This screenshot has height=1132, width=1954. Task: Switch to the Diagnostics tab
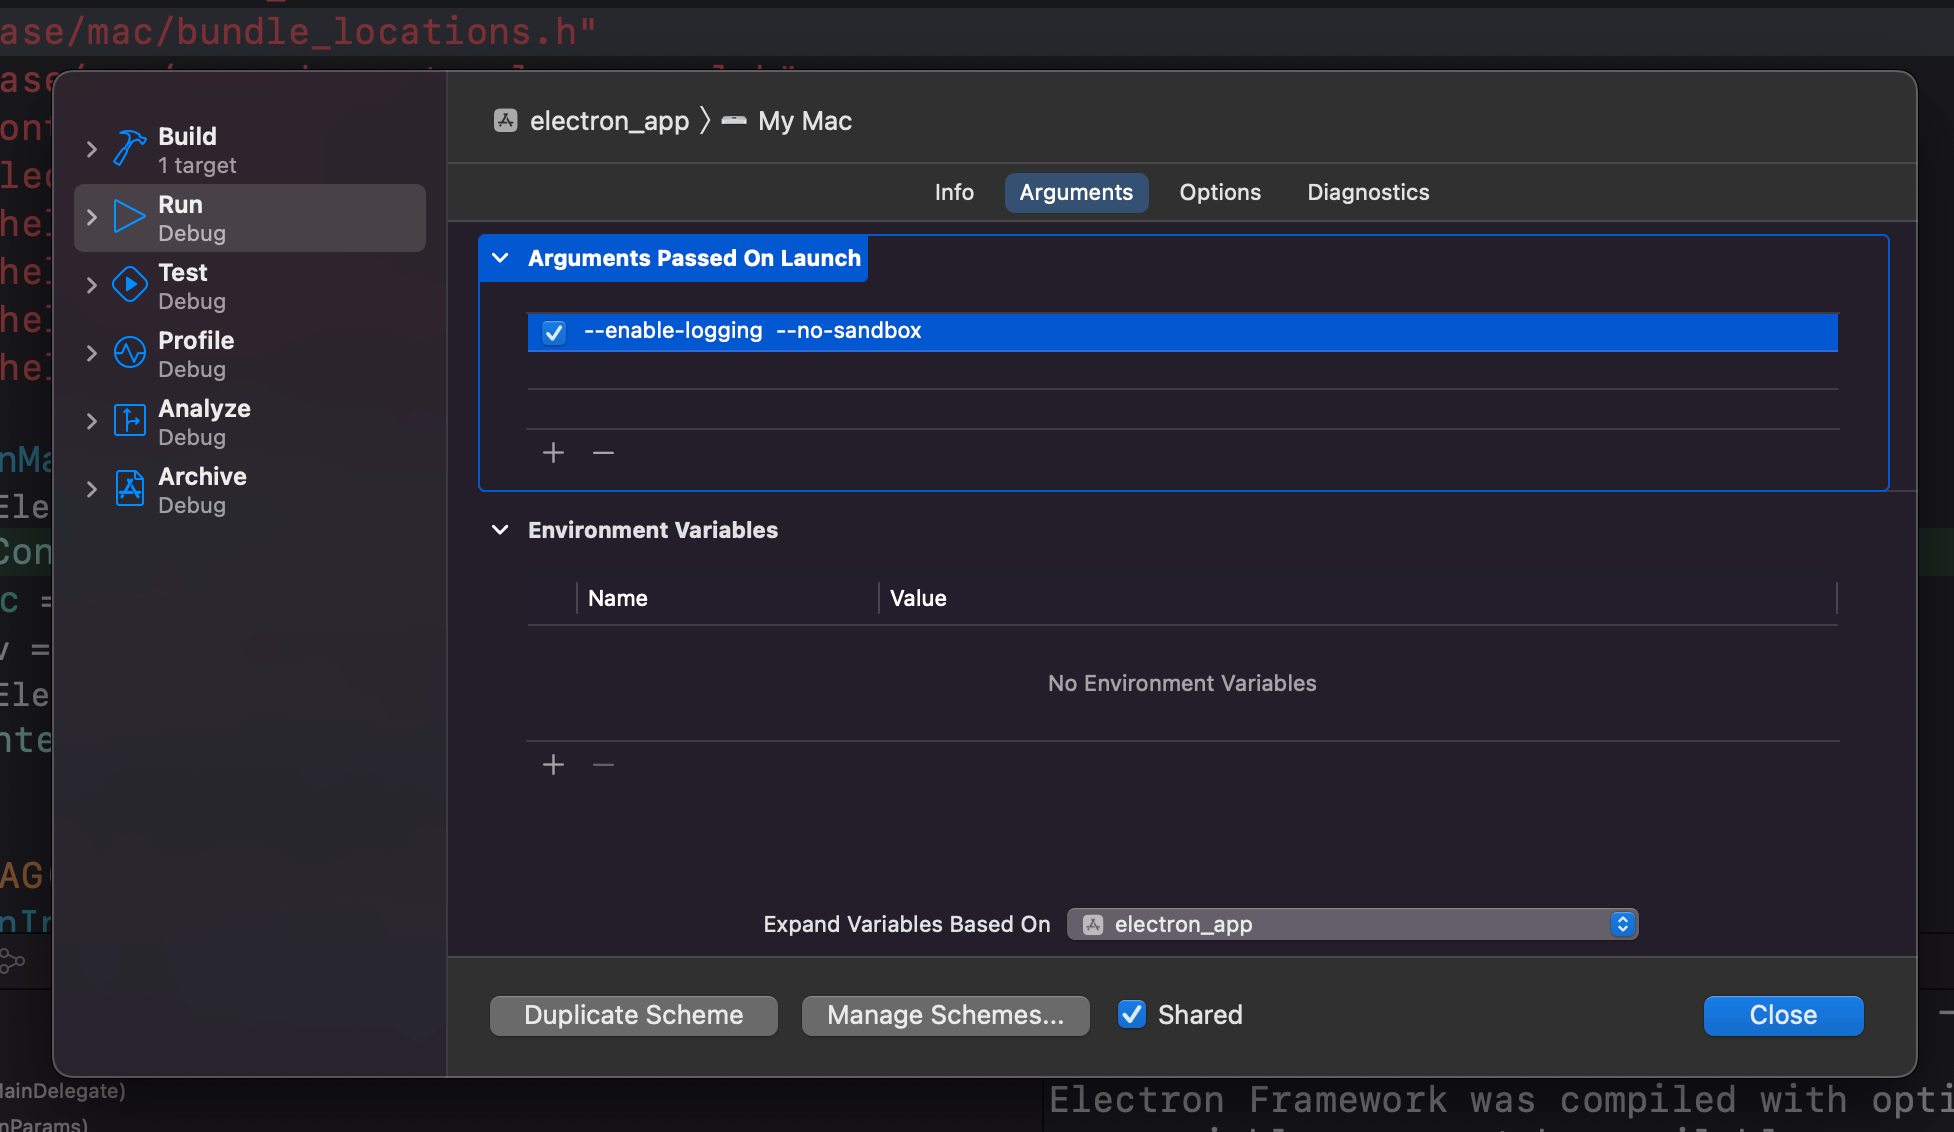click(x=1368, y=192)
